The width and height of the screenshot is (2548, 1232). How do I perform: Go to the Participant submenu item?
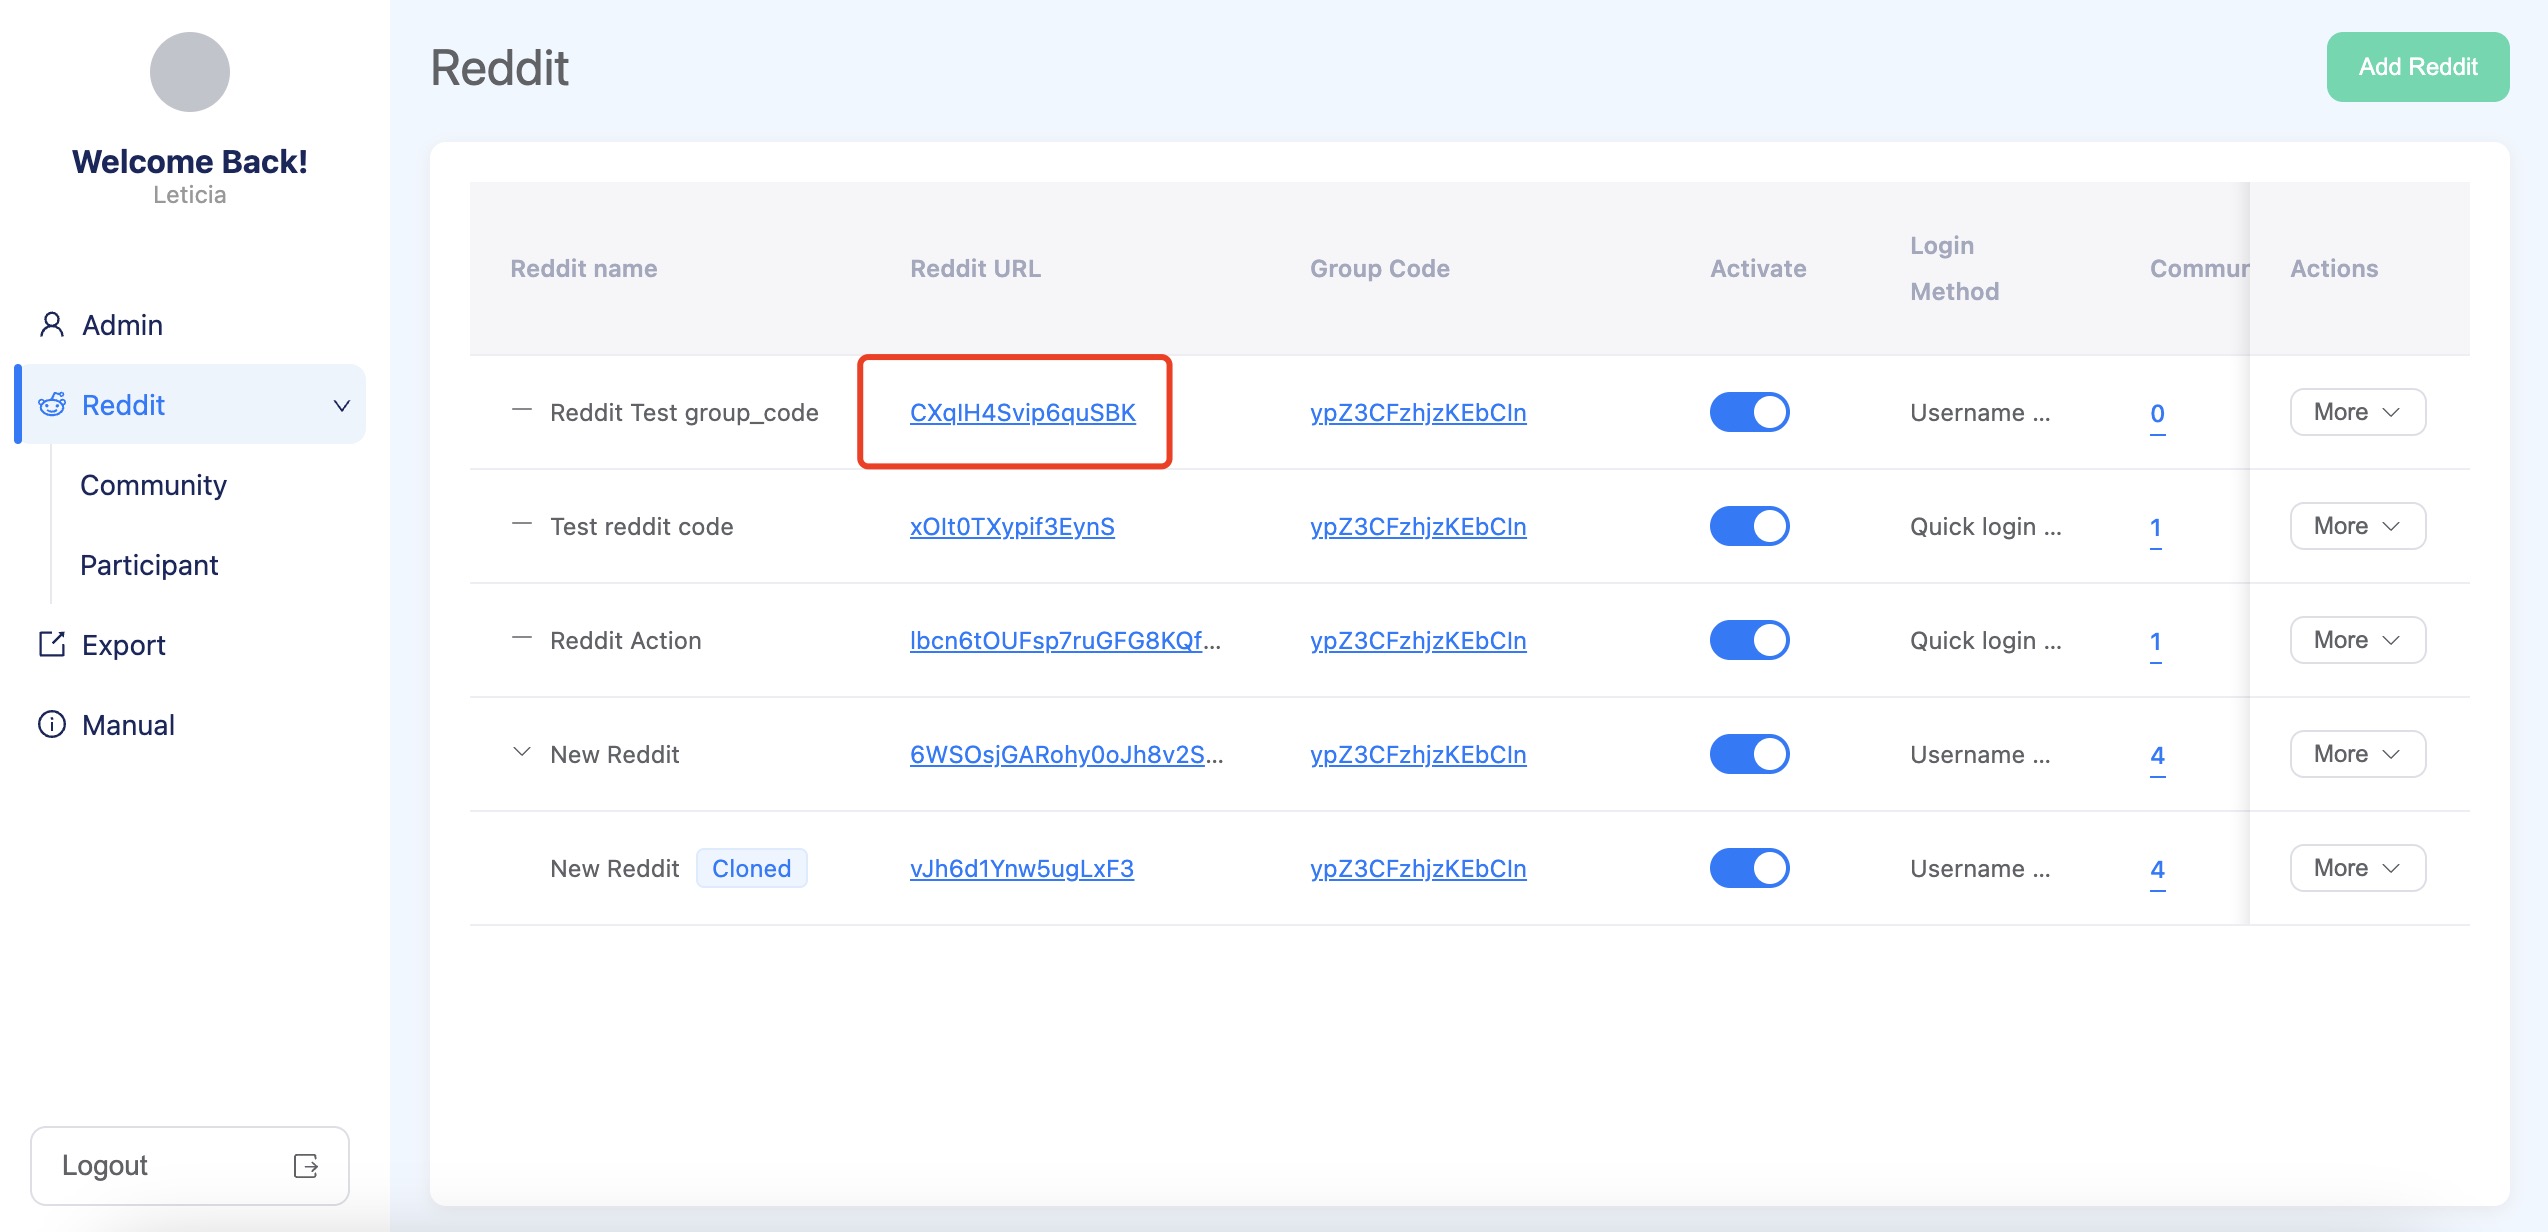tap(149, 565)
